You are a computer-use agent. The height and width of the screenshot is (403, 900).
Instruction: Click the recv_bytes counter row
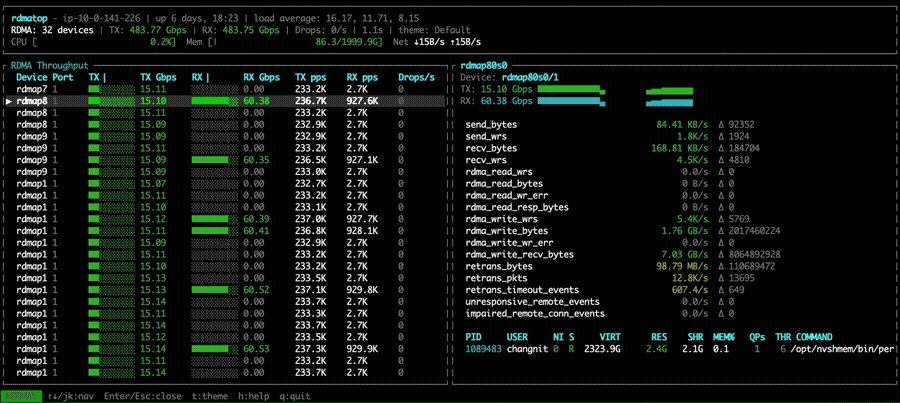pyautogui.click(x=610, y=148)
